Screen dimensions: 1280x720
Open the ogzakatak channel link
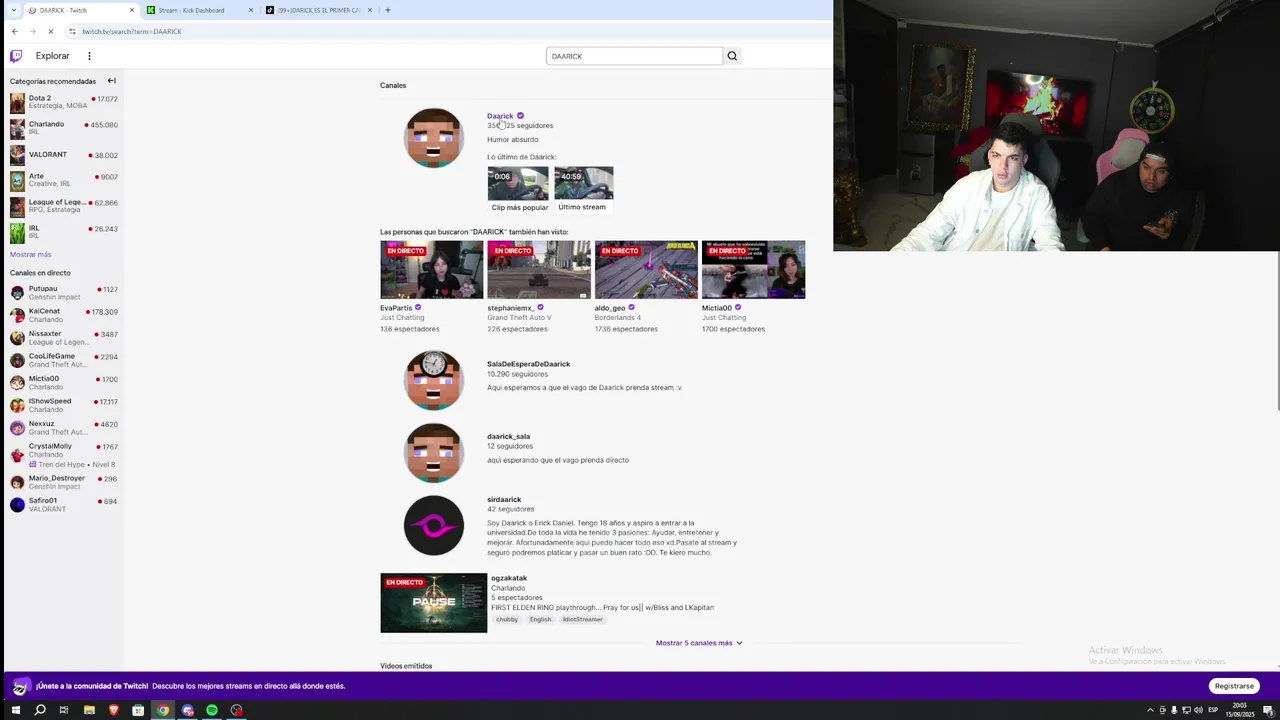point(509,578)
